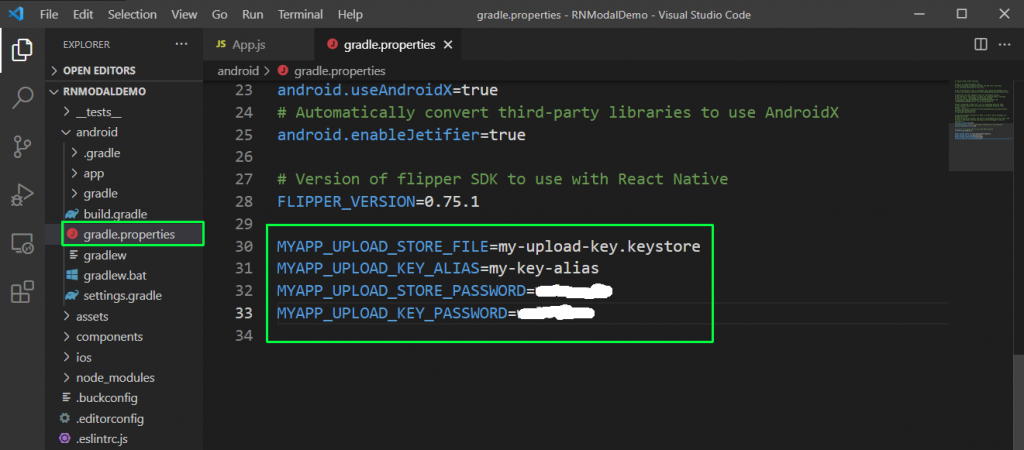Open the Explorer view in activity bar
1024x450 pixels.
tap(22, 51)
